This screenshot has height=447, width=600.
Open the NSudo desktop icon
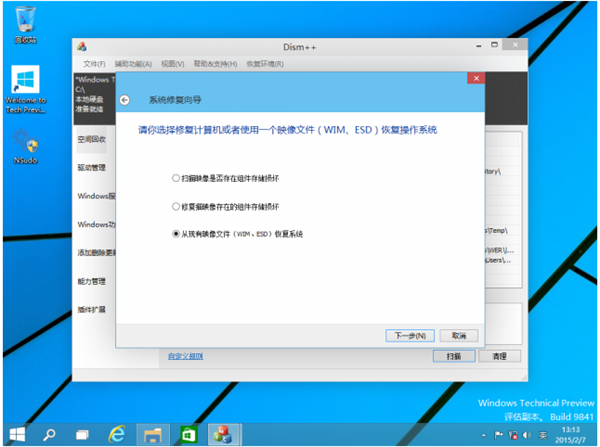coord(25,147)
